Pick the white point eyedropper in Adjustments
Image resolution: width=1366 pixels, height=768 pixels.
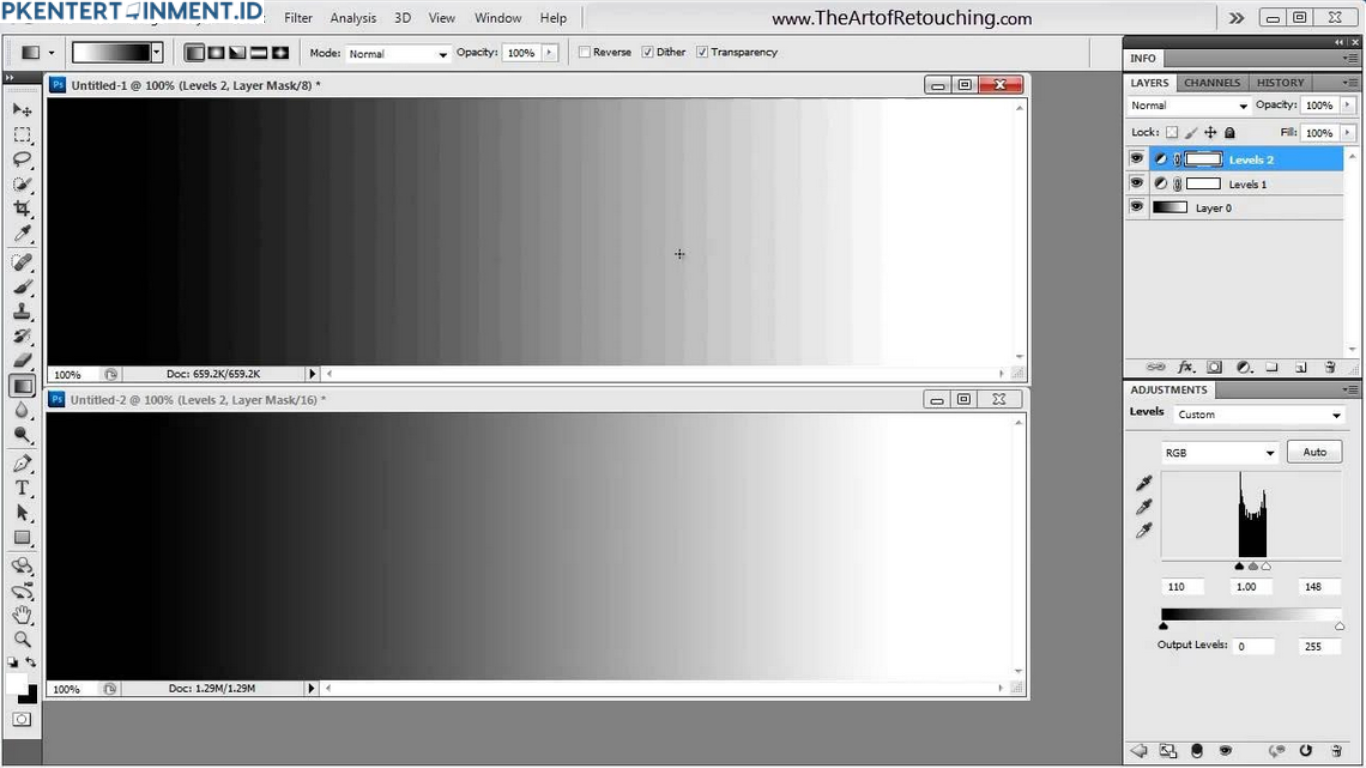click(x=1144, y=530)
